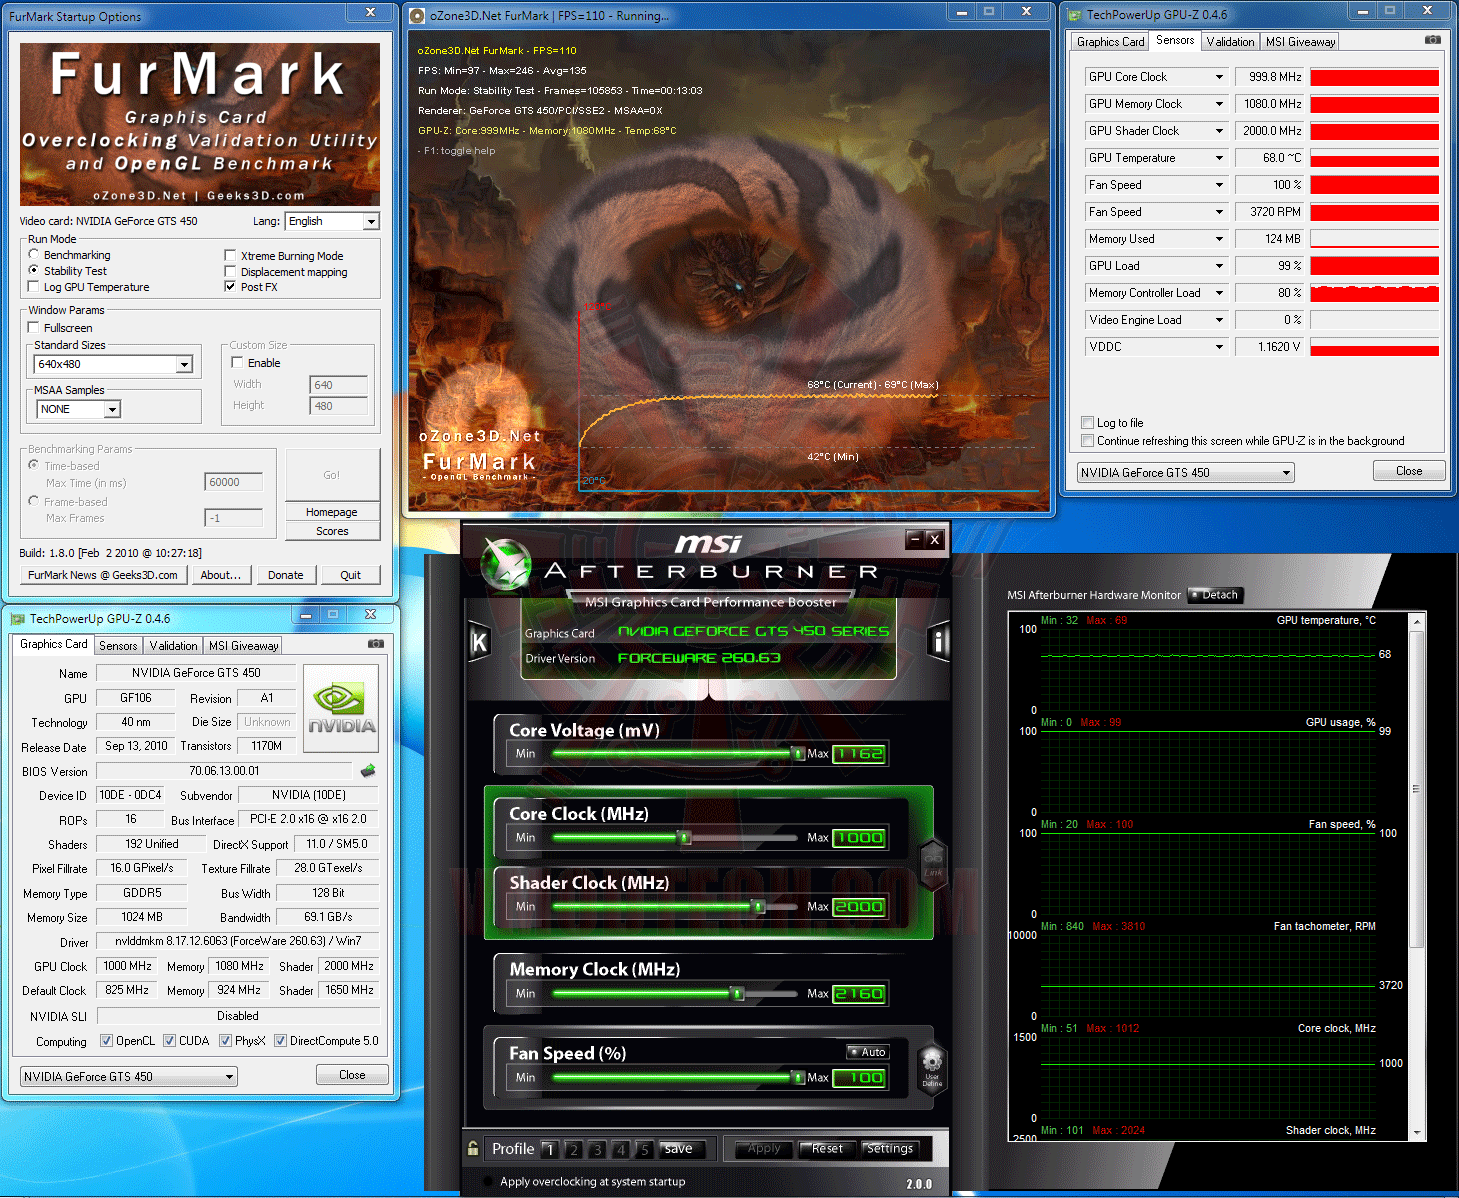Viewport: 1459px width, 1198px height.
Task: Toggle the core/shader clock link icon
Action: (x=933, y=863)
